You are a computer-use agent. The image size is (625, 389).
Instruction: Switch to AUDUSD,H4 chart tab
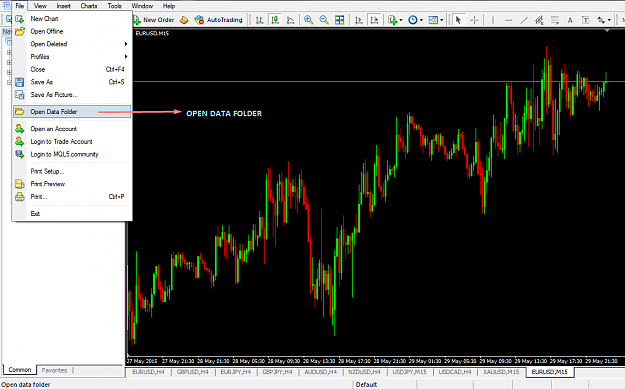(x=320, y=372)
